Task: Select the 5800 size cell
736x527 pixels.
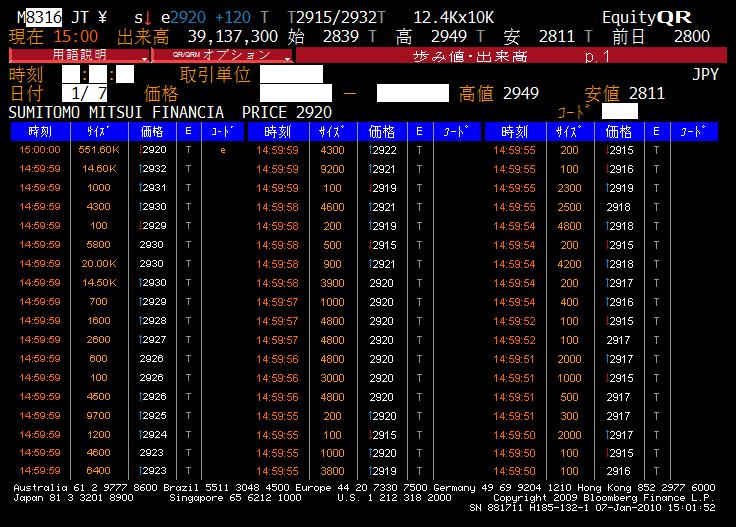Action: tap(99, 244)
